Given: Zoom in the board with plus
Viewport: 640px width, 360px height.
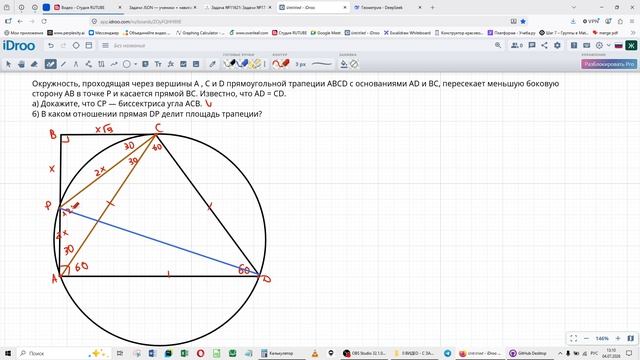Looking at the screenshot, I should (618, 338).
